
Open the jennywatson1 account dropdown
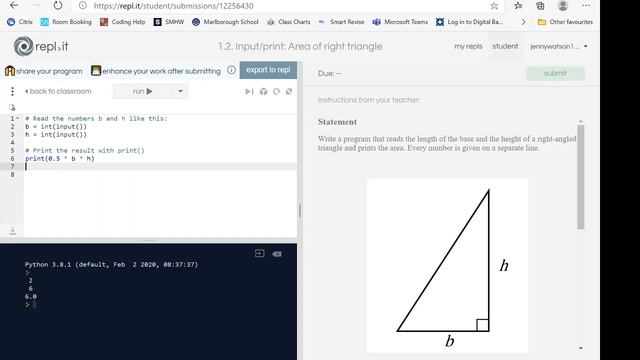coord(559,47)
